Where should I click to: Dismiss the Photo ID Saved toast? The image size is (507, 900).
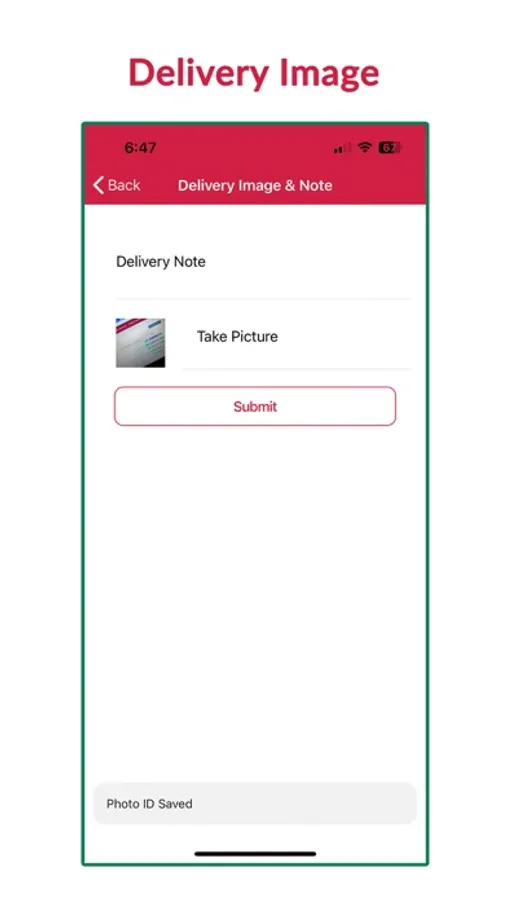255,804
